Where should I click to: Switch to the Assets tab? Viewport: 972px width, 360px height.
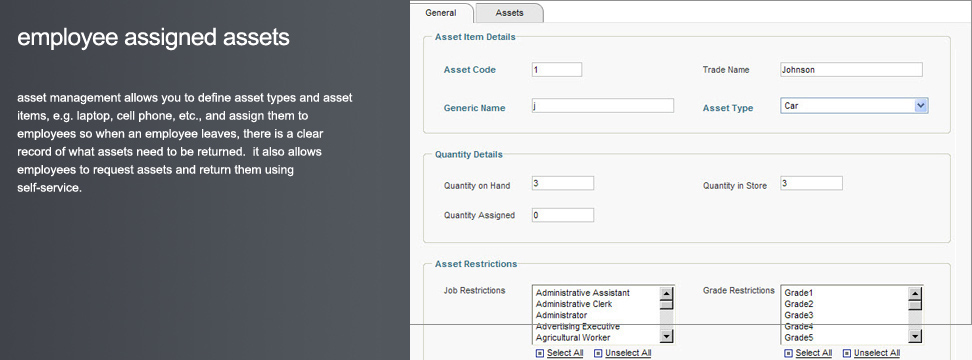pos(510,13)
